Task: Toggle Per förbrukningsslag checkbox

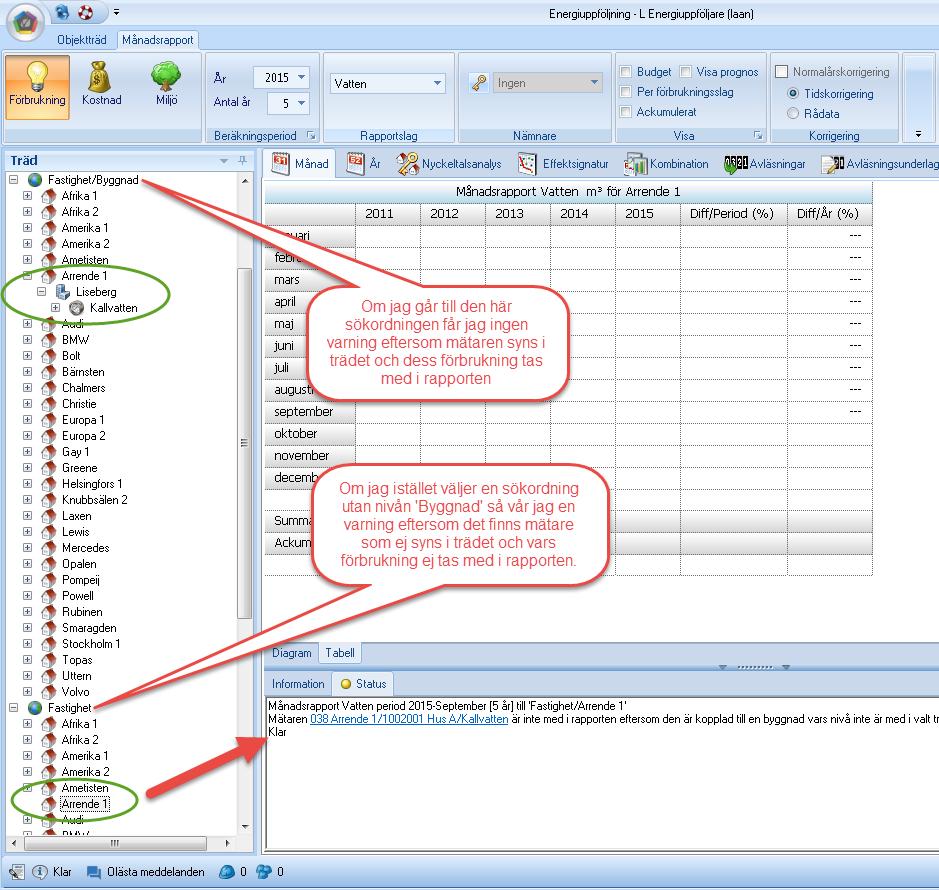Action: [x=625, y=92]
